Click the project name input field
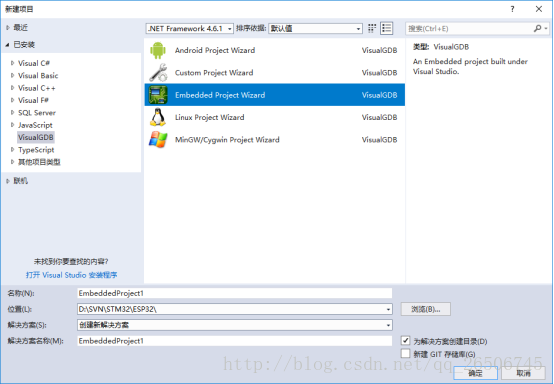 coord(235,293)
